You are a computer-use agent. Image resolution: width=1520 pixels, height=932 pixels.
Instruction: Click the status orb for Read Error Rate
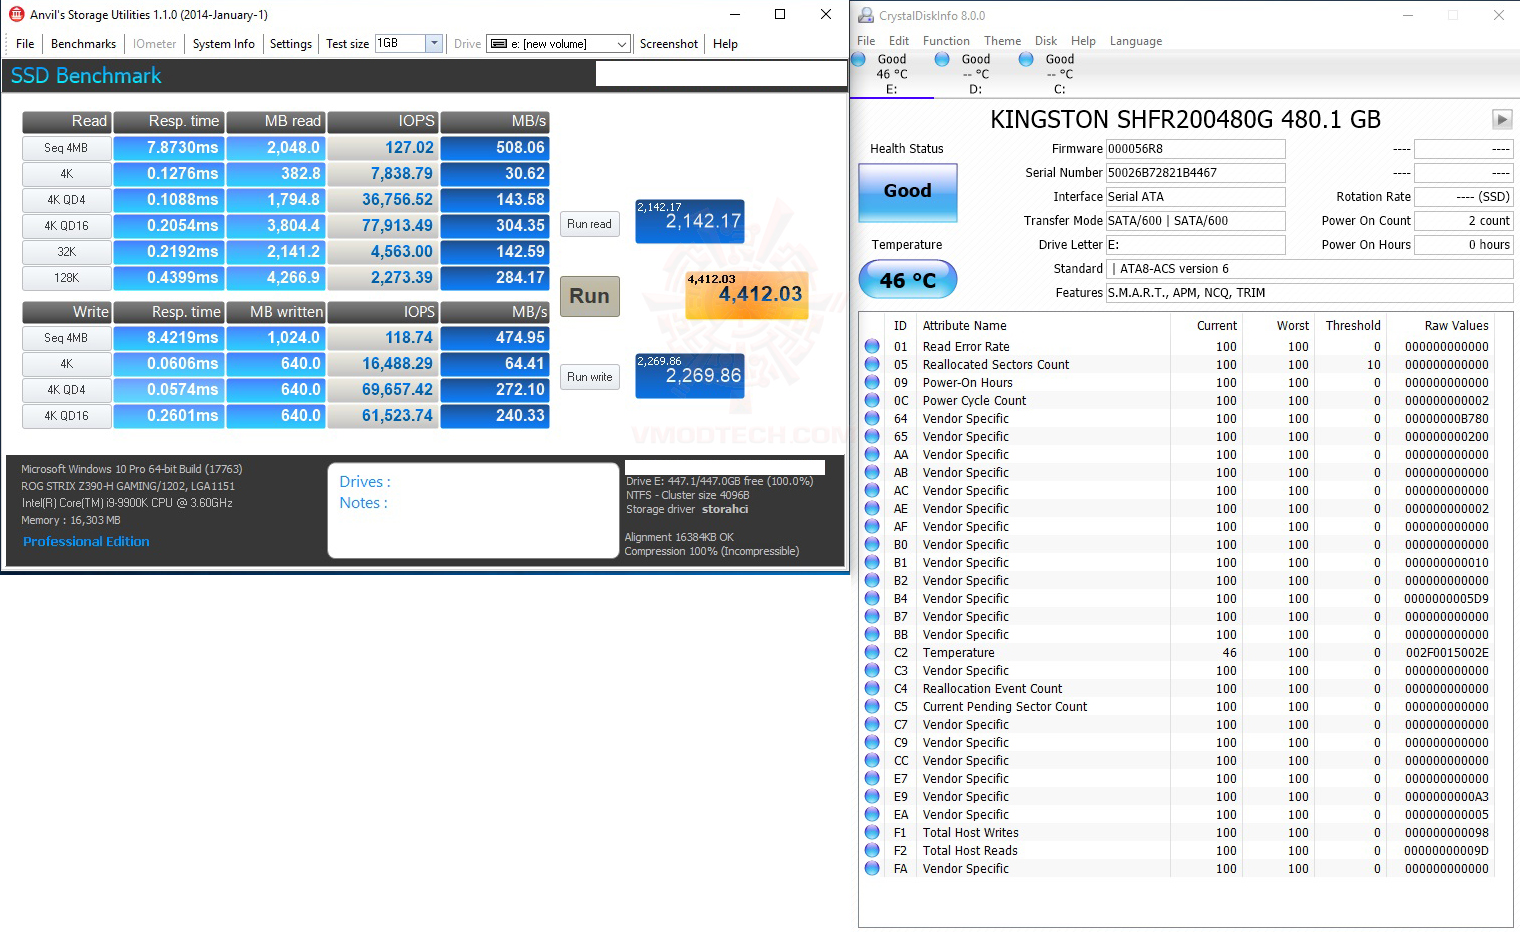point(872,347)
